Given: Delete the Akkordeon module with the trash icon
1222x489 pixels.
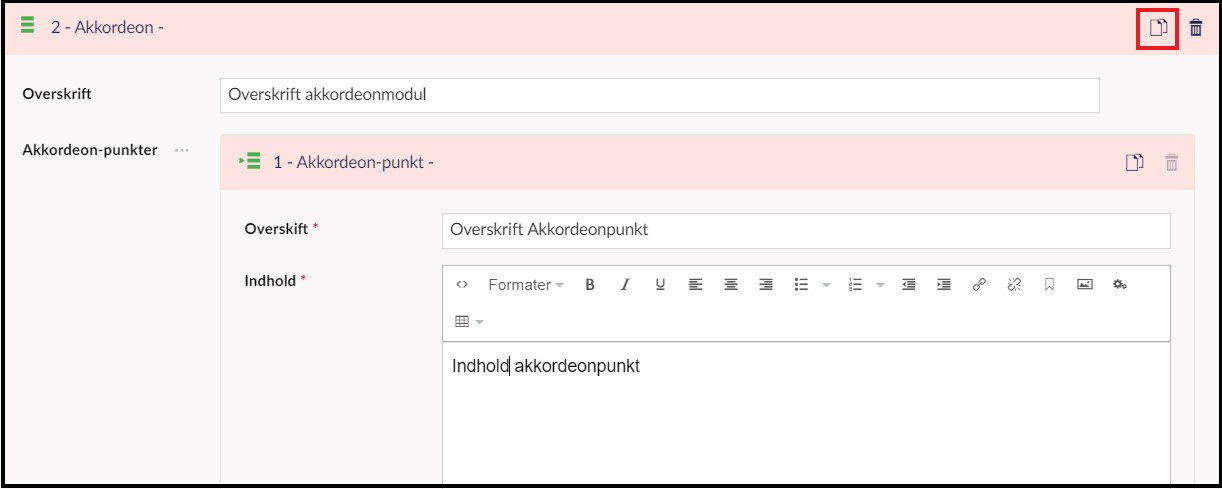Looking at the screenshot, I should (1196, 27).
